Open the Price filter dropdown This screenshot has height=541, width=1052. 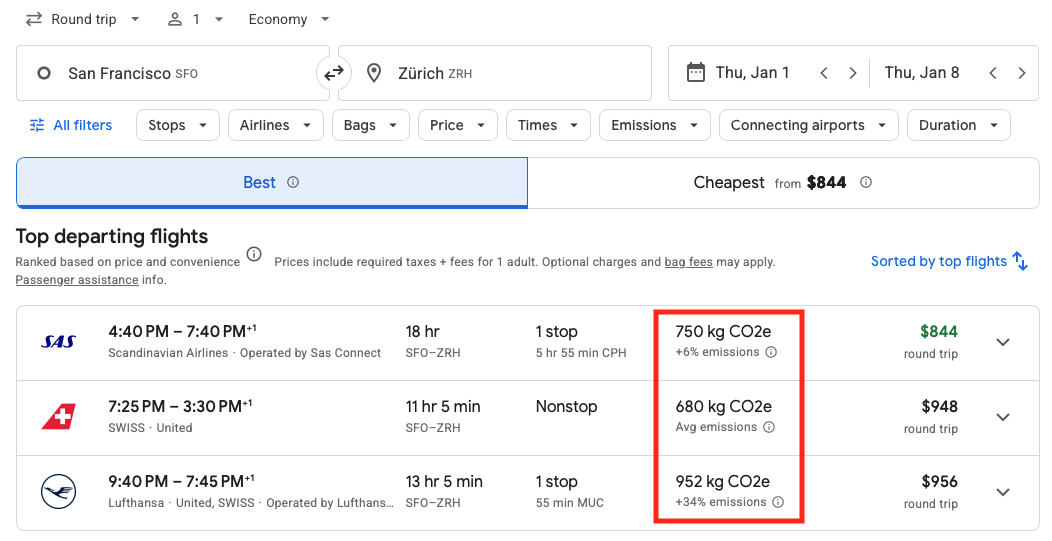458,126
